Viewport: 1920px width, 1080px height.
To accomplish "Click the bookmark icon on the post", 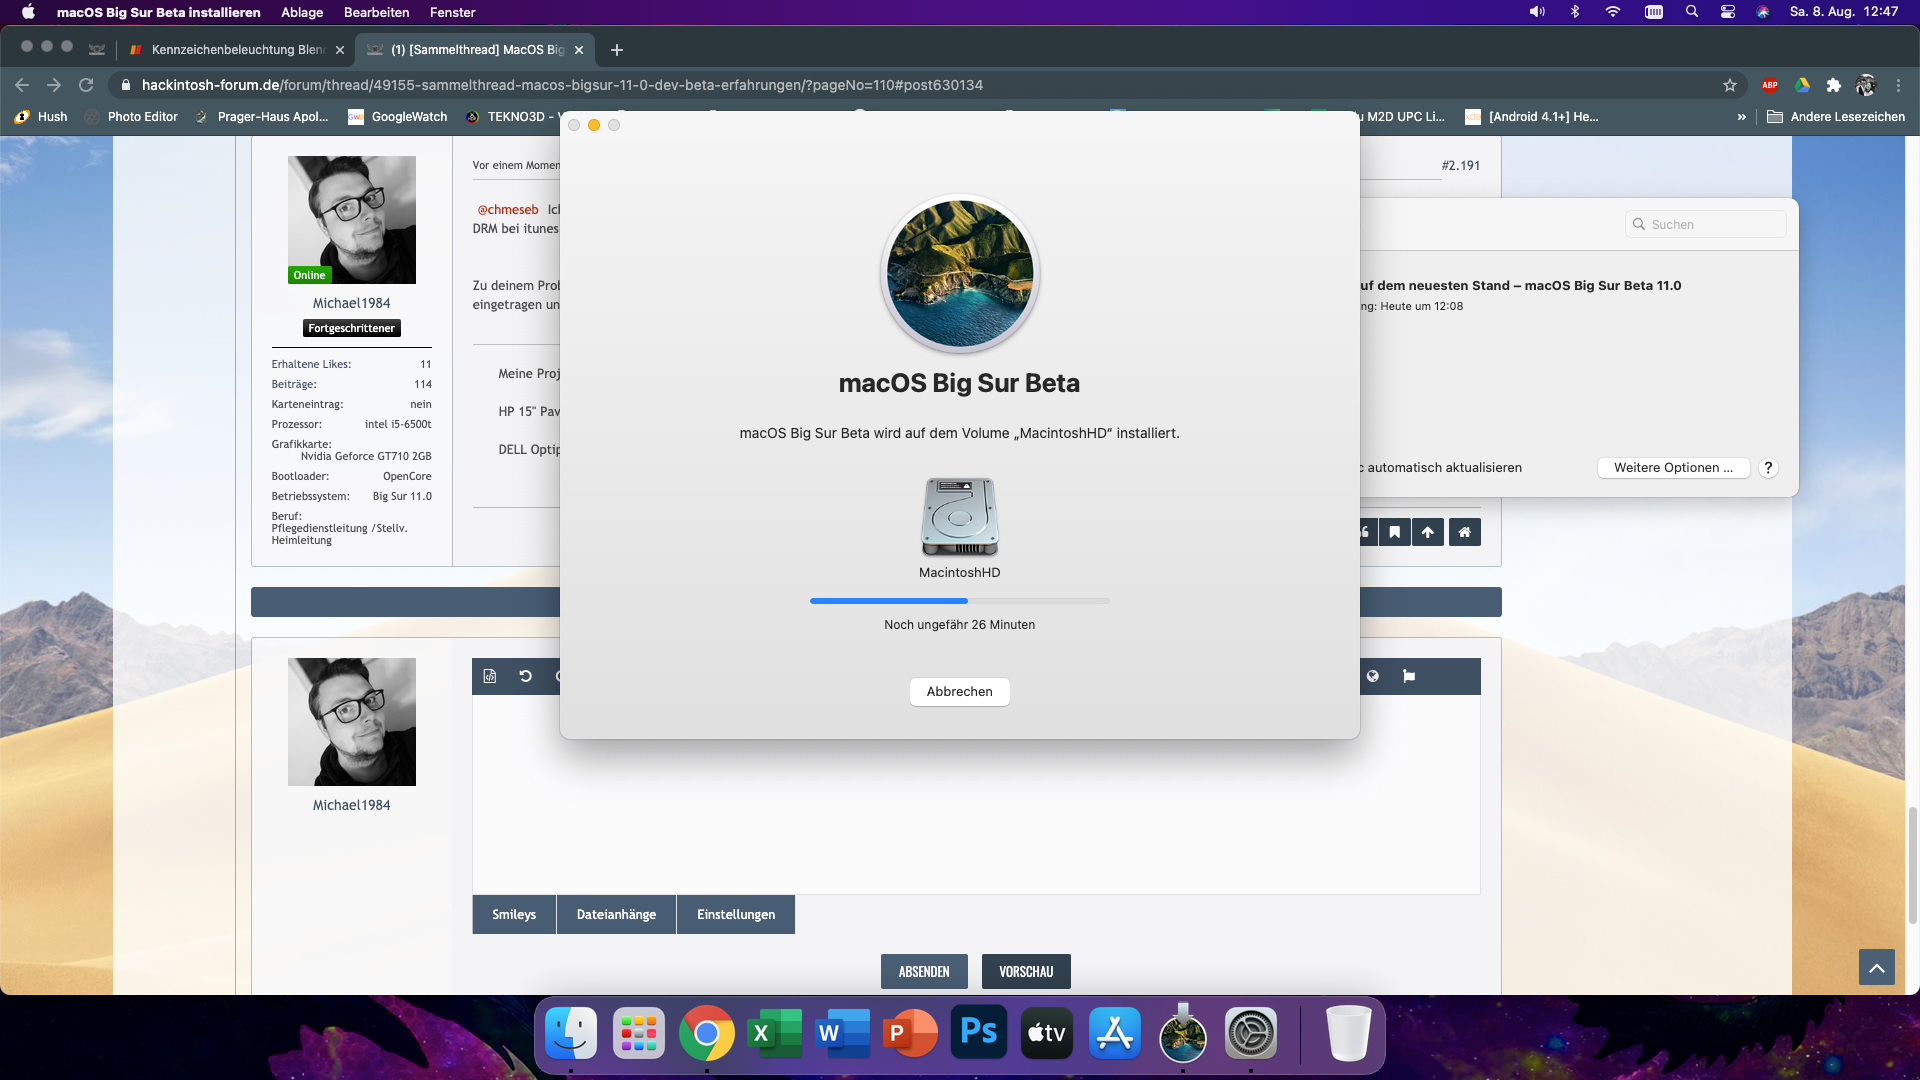I will pos(1394,532).
